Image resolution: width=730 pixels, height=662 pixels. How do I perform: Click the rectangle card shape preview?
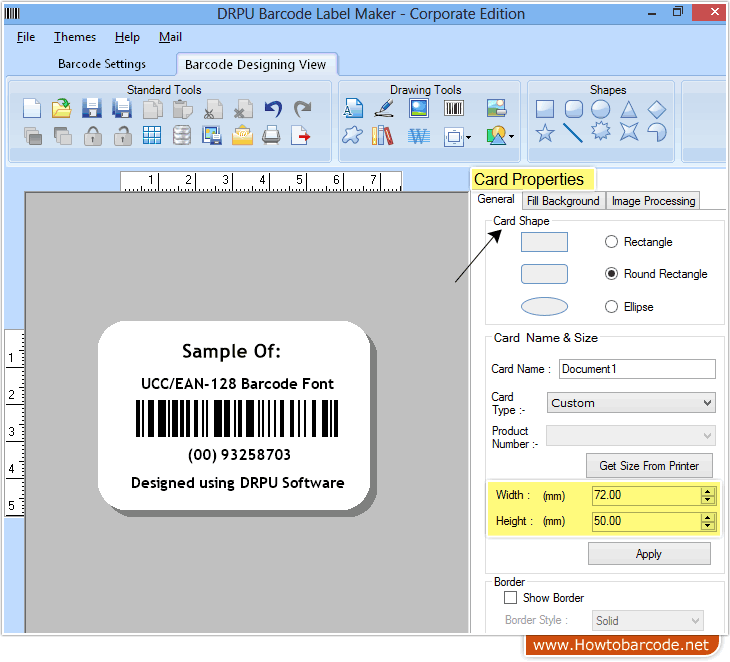[544, 242]
